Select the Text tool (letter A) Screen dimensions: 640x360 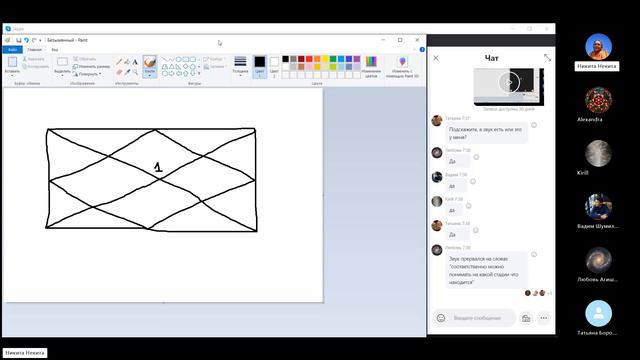(x=135, y=62)
